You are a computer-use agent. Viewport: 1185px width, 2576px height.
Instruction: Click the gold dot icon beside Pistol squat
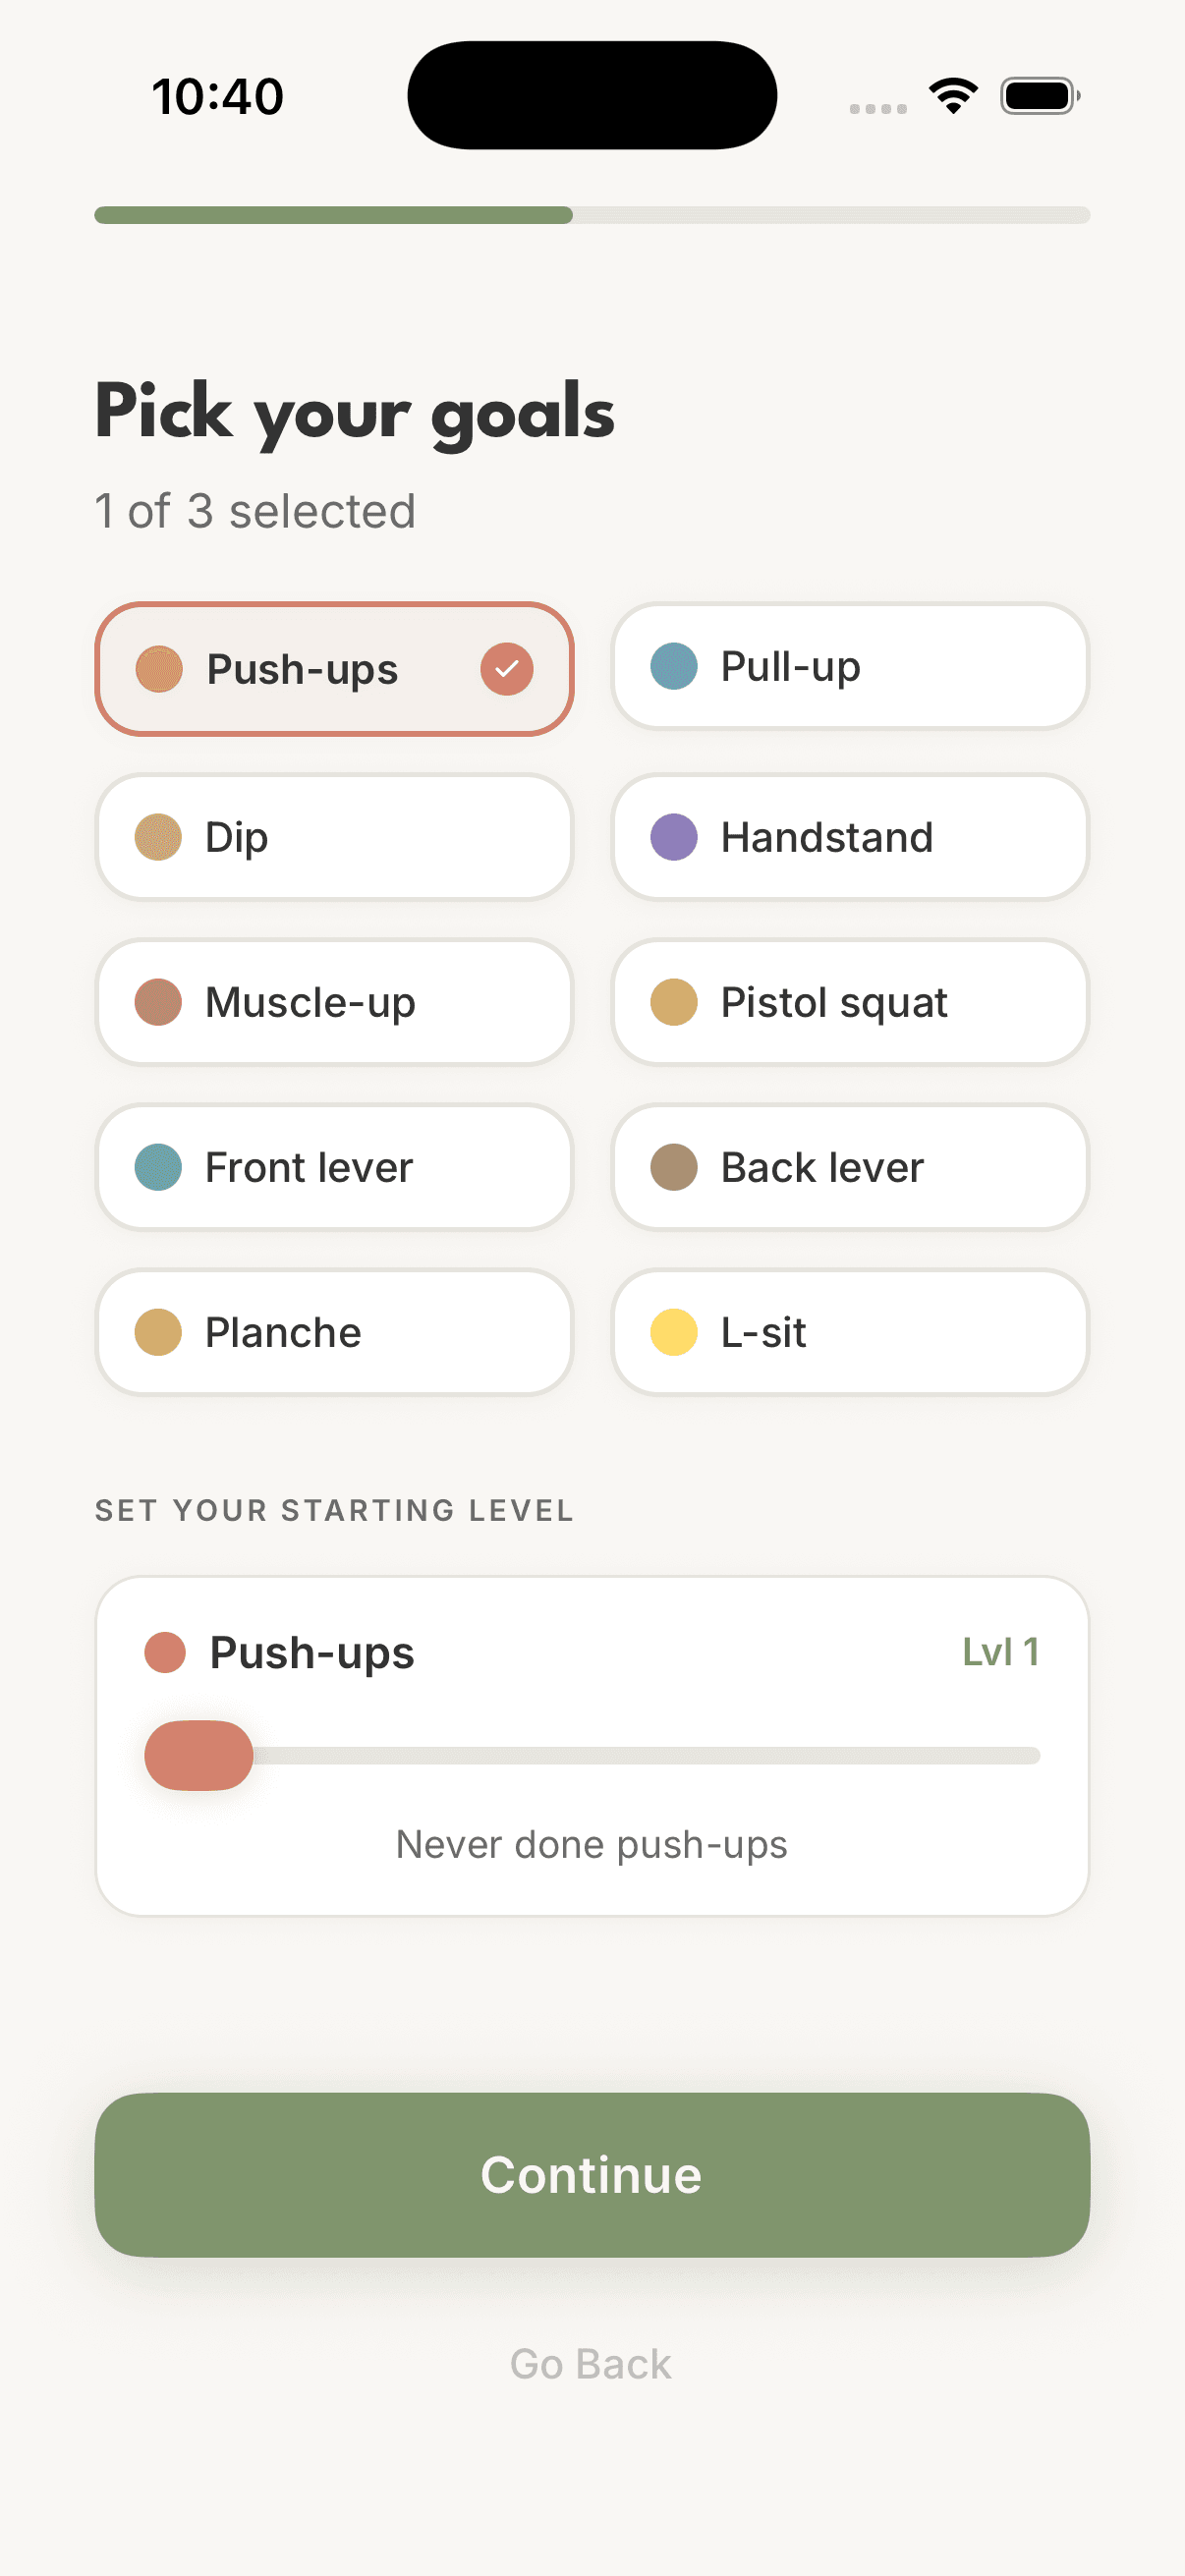(x=676, y=1002)
